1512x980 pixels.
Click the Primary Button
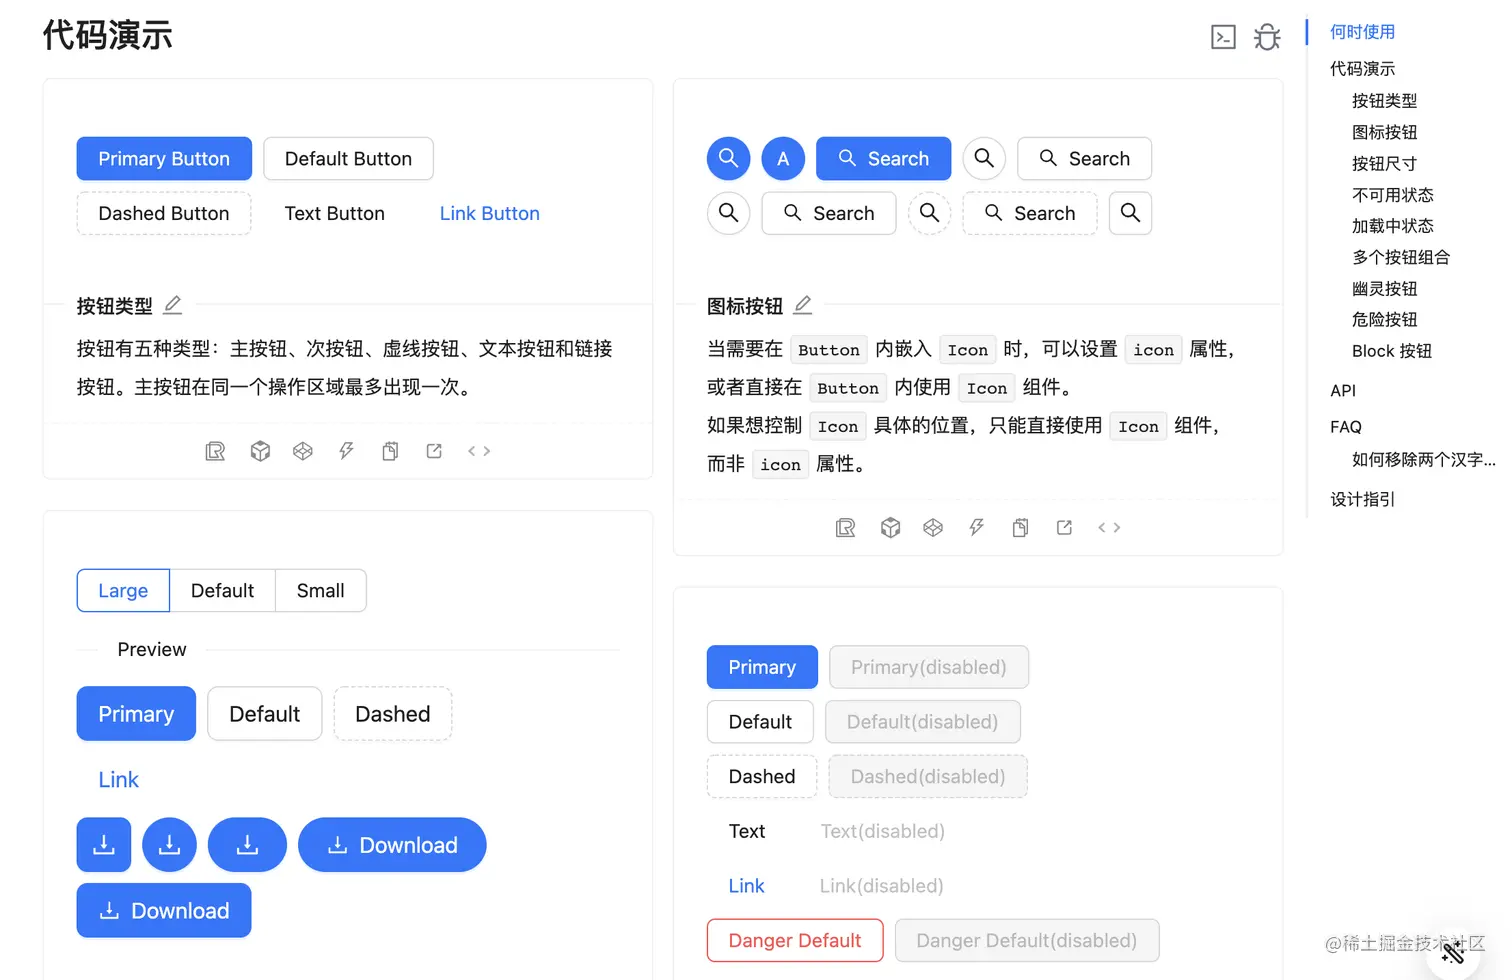[164, 158]
